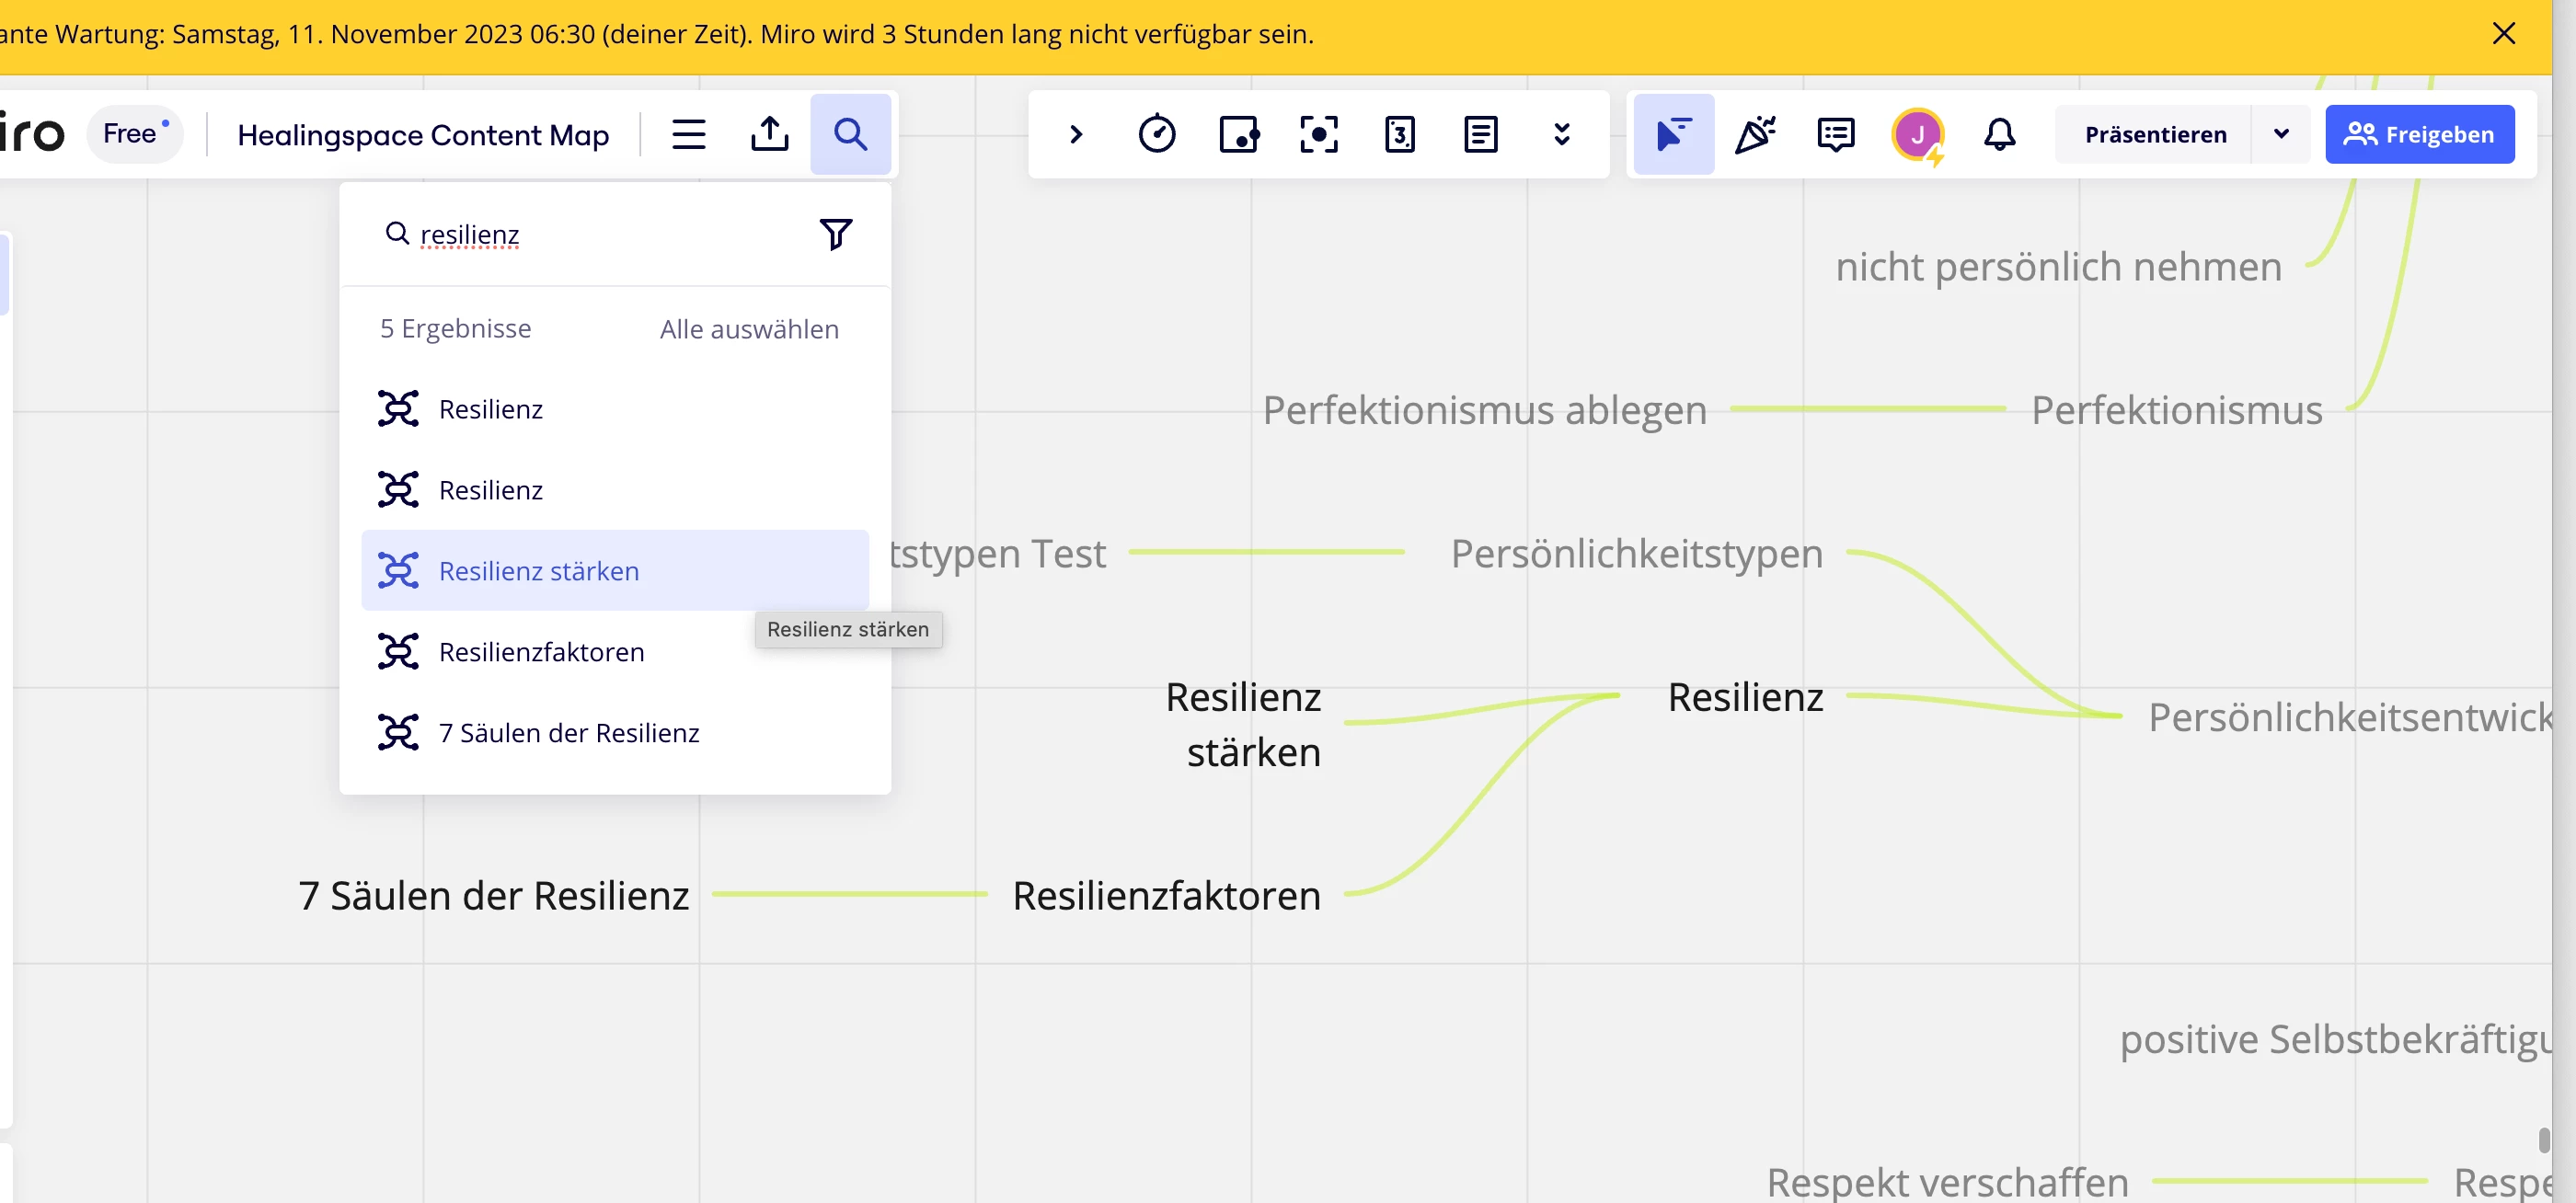2576x1203 pixels.
Task: Open the search filter funnel icon
Action: coord(835,234)
